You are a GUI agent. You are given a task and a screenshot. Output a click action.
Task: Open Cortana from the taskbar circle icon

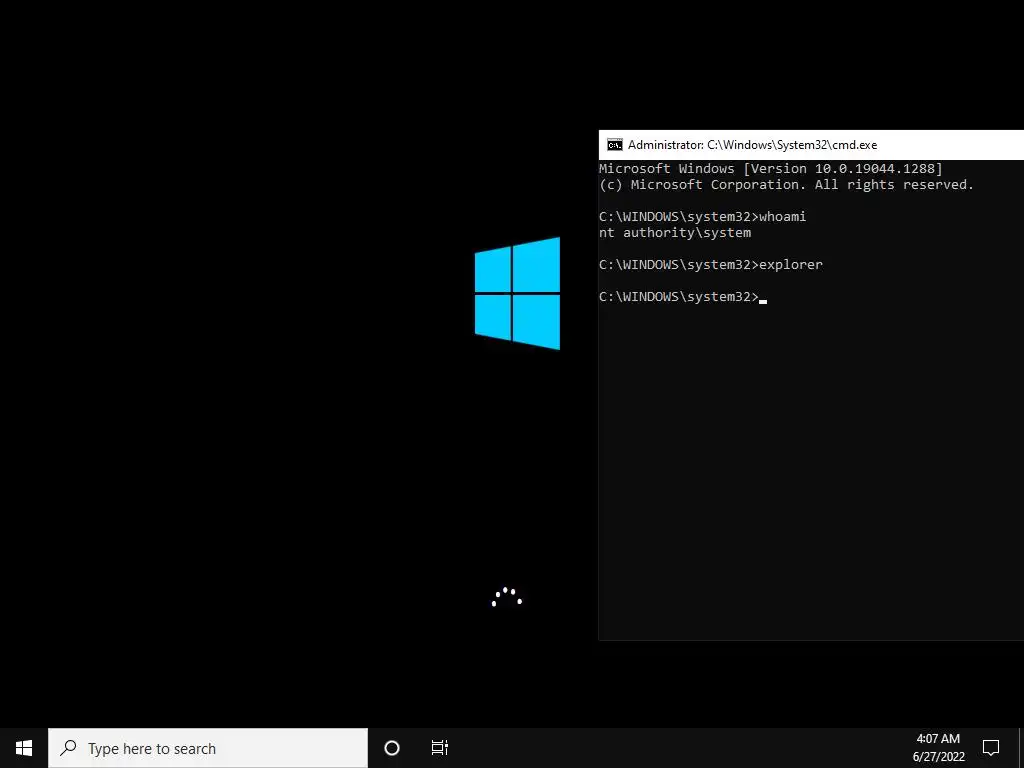coord(392,748)
